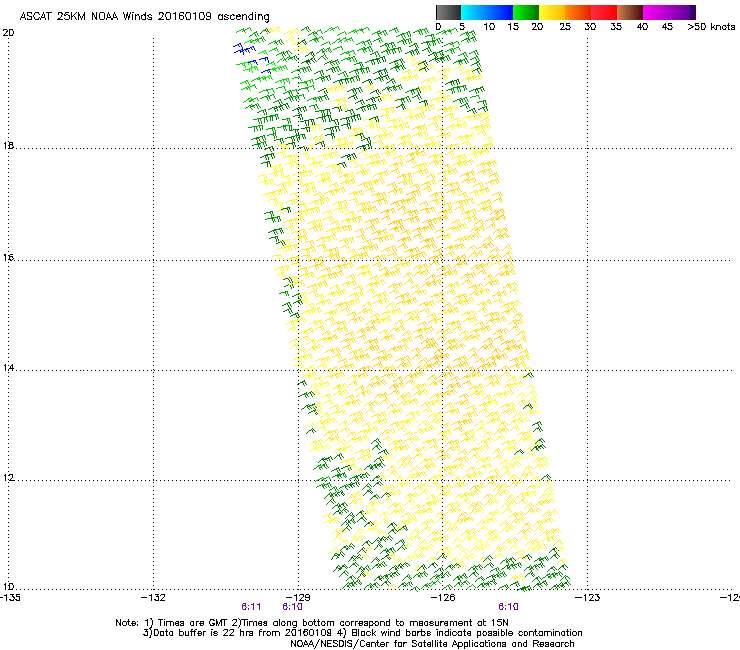The image size is (740, 650).
Task: Click the latitude axis label '16'
Action: [x=8, y=258]
